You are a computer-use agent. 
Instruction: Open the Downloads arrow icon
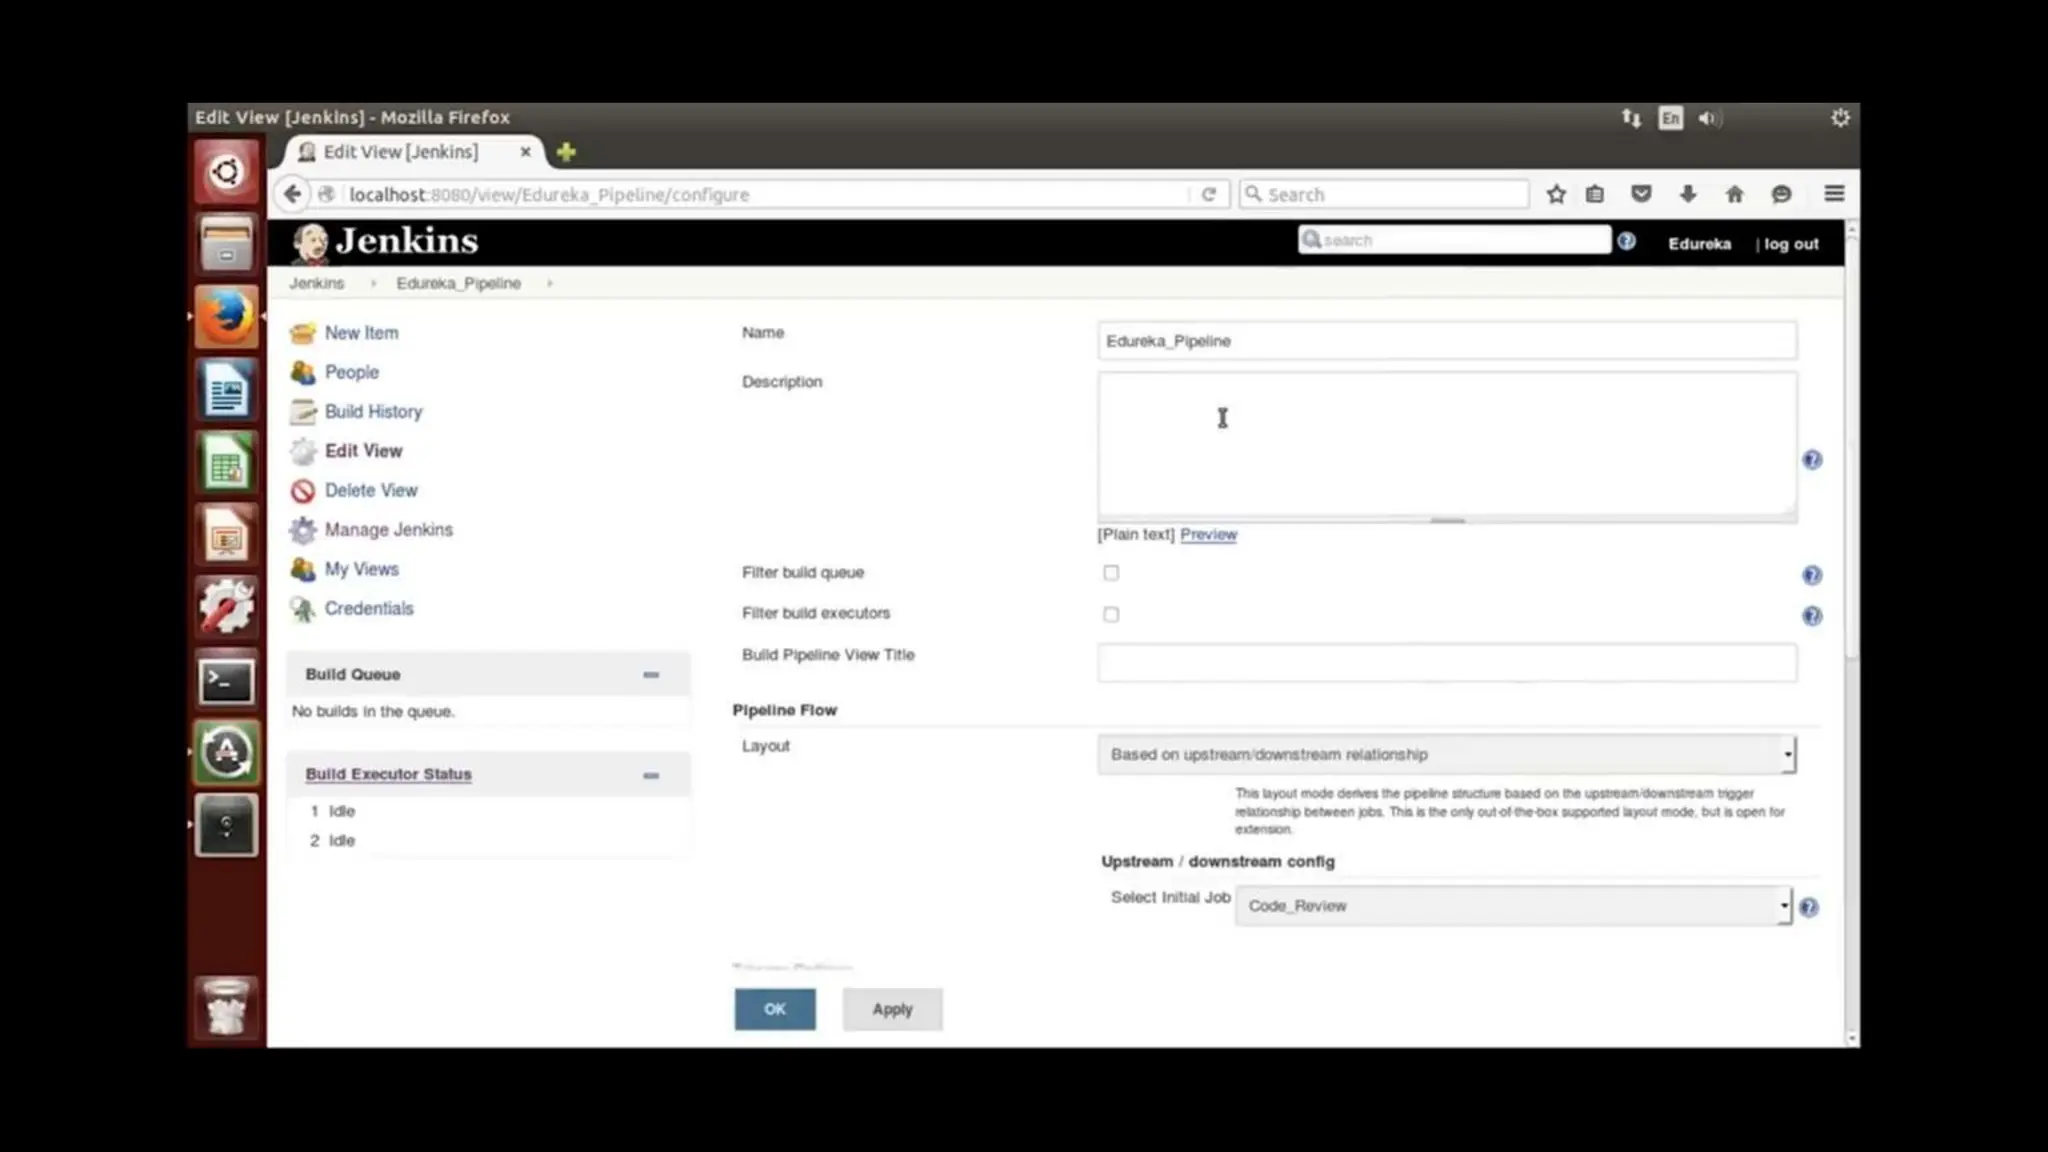1688,194
